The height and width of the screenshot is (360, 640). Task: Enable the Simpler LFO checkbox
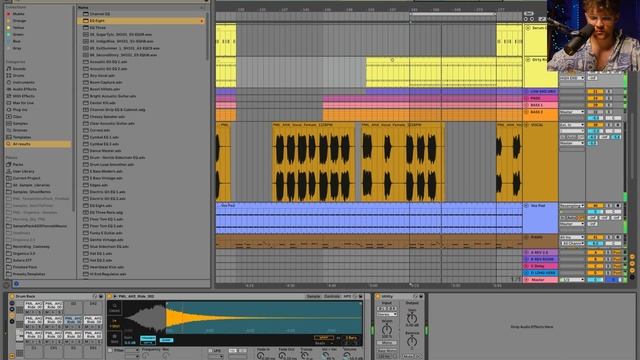click(210, 351)
